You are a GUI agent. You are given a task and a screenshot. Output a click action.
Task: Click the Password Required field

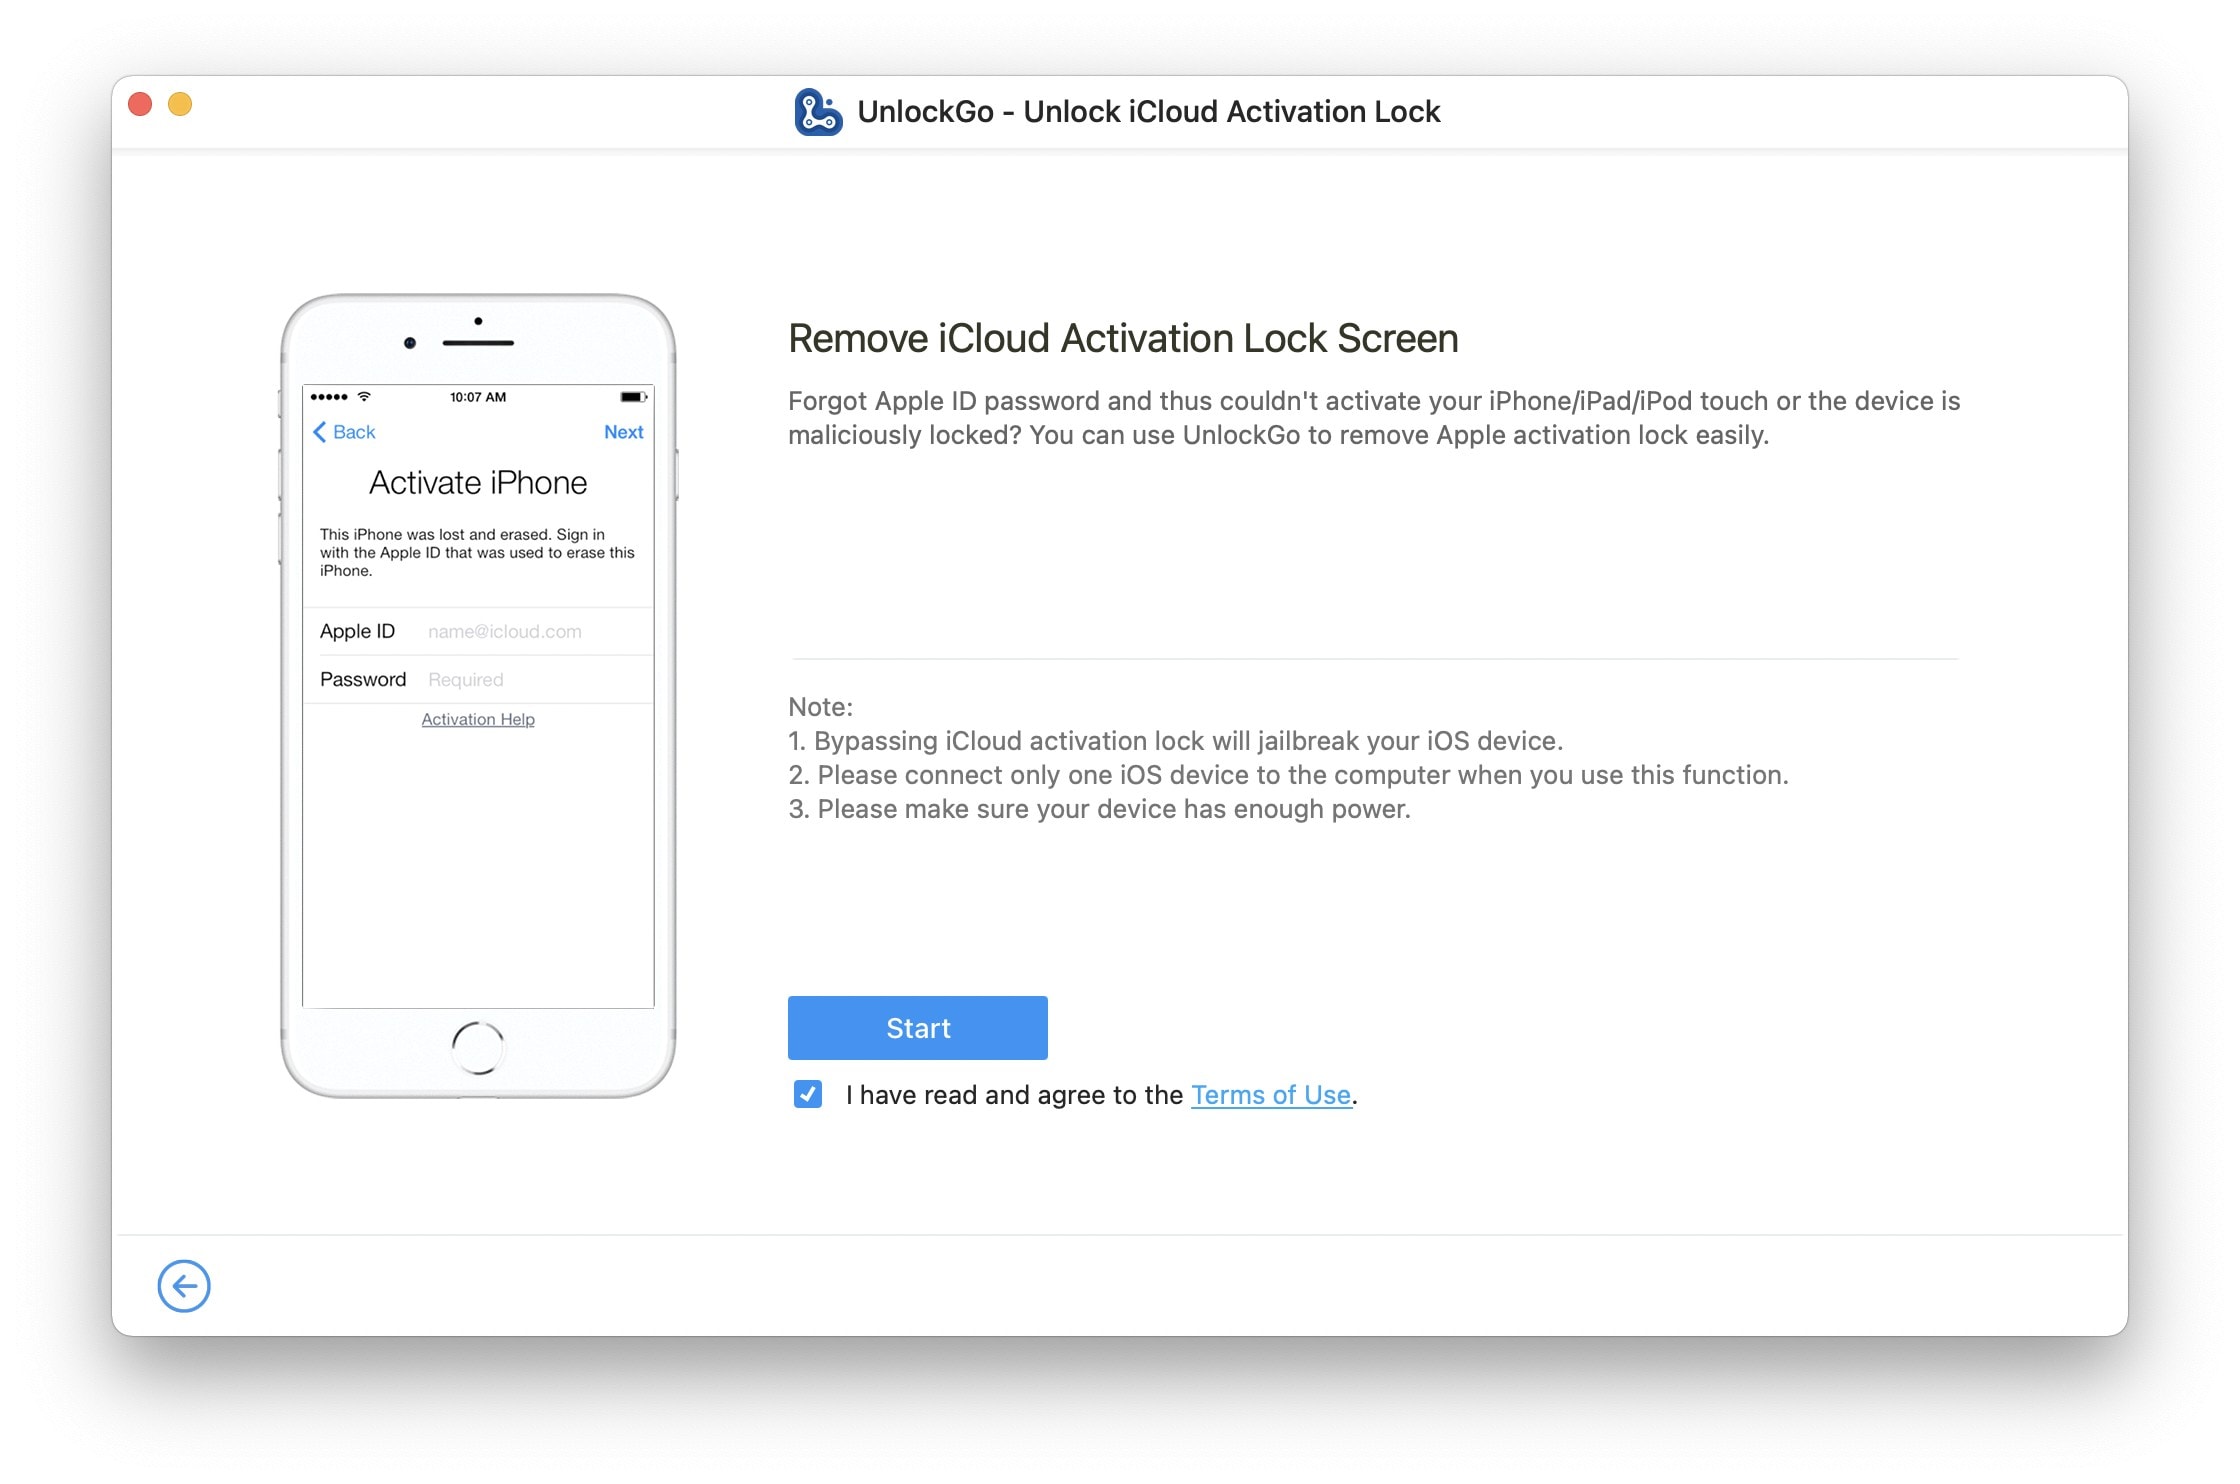click(x=466, y=680)
